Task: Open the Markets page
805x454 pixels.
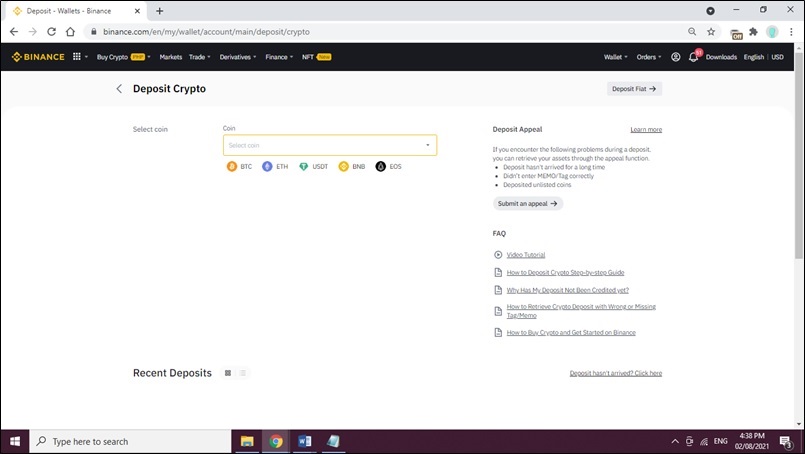Action: 170,57
